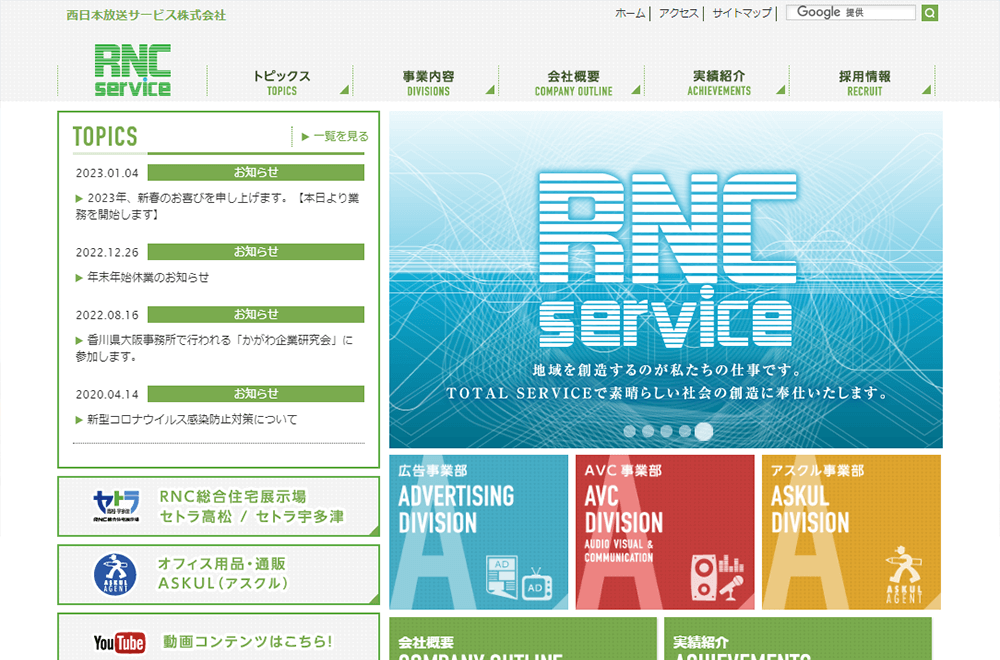This screenshot has width=1000, height=660.
Task: Click the お知らせ tag dated 2020.04.14
Action: tap(256, 394)
